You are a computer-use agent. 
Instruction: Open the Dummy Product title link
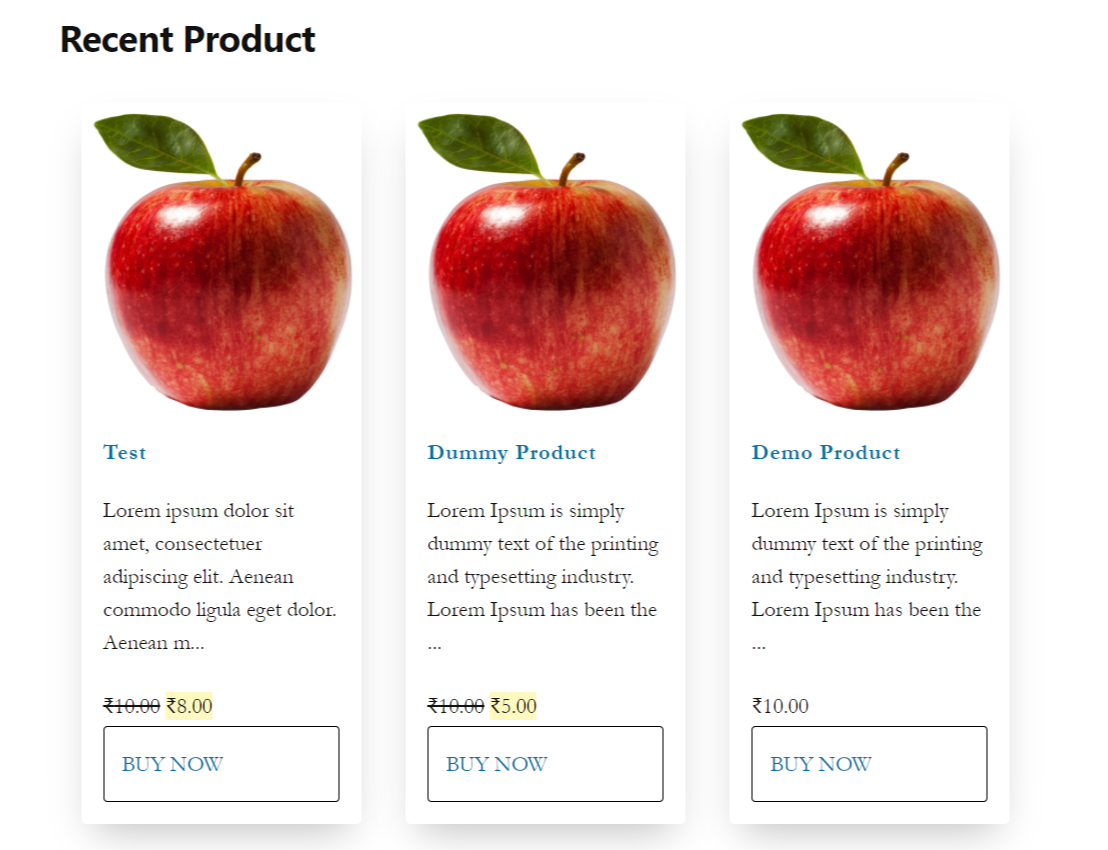click(x=512, y=452)
